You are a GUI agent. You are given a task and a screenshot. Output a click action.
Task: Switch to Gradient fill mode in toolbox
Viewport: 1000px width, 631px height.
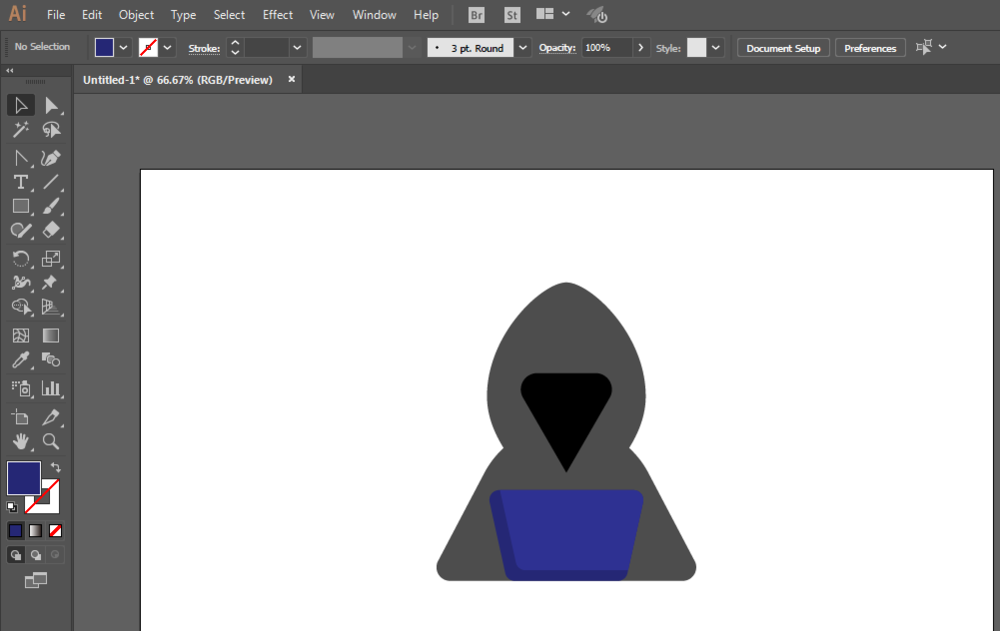click(36, 530)
